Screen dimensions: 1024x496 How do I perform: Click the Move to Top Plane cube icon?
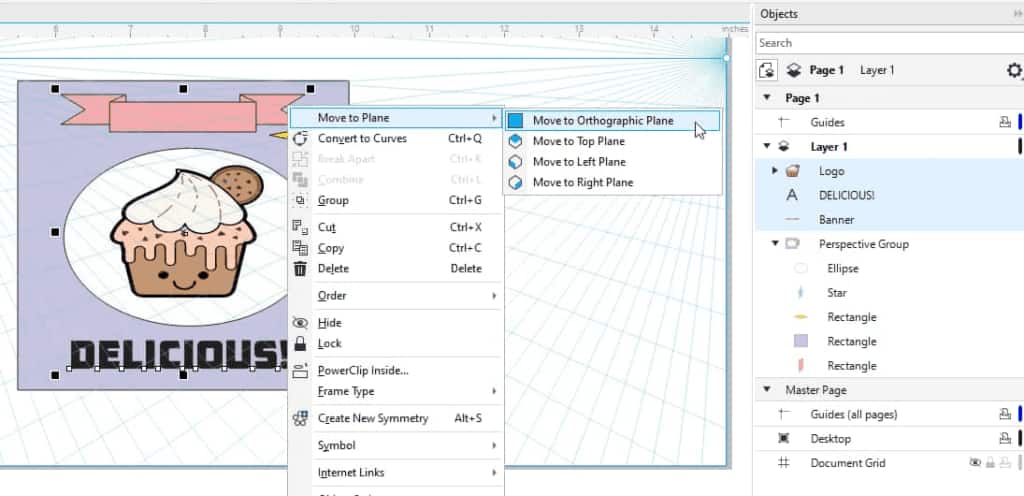point(515,141)
